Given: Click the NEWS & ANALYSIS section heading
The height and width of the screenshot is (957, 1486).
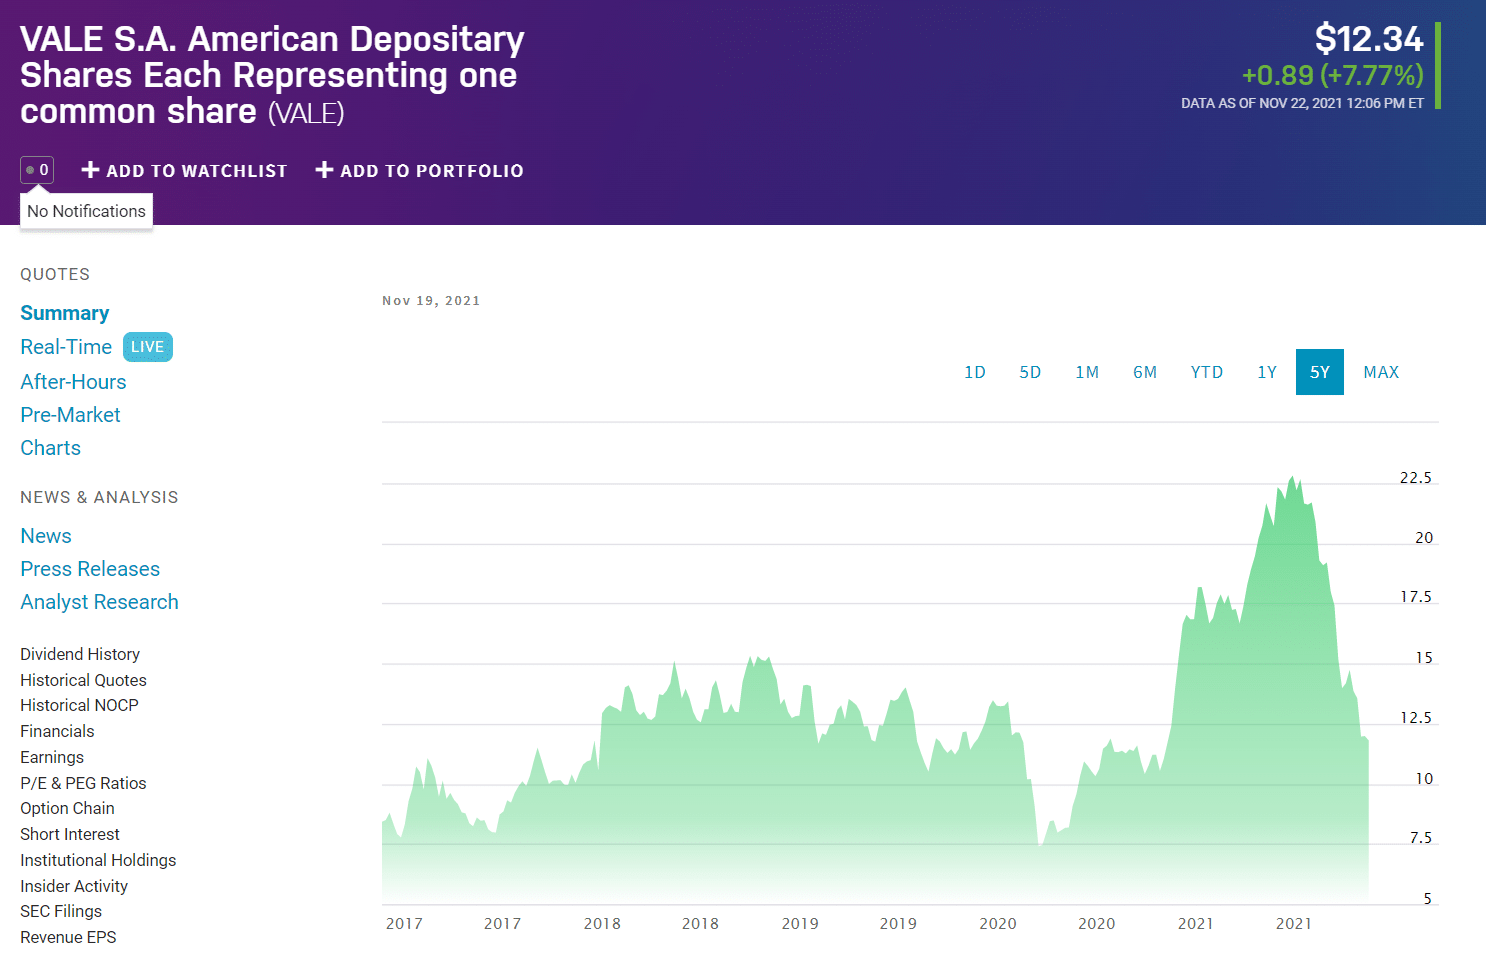Looking at the screenshot, I should coord(99,497).
